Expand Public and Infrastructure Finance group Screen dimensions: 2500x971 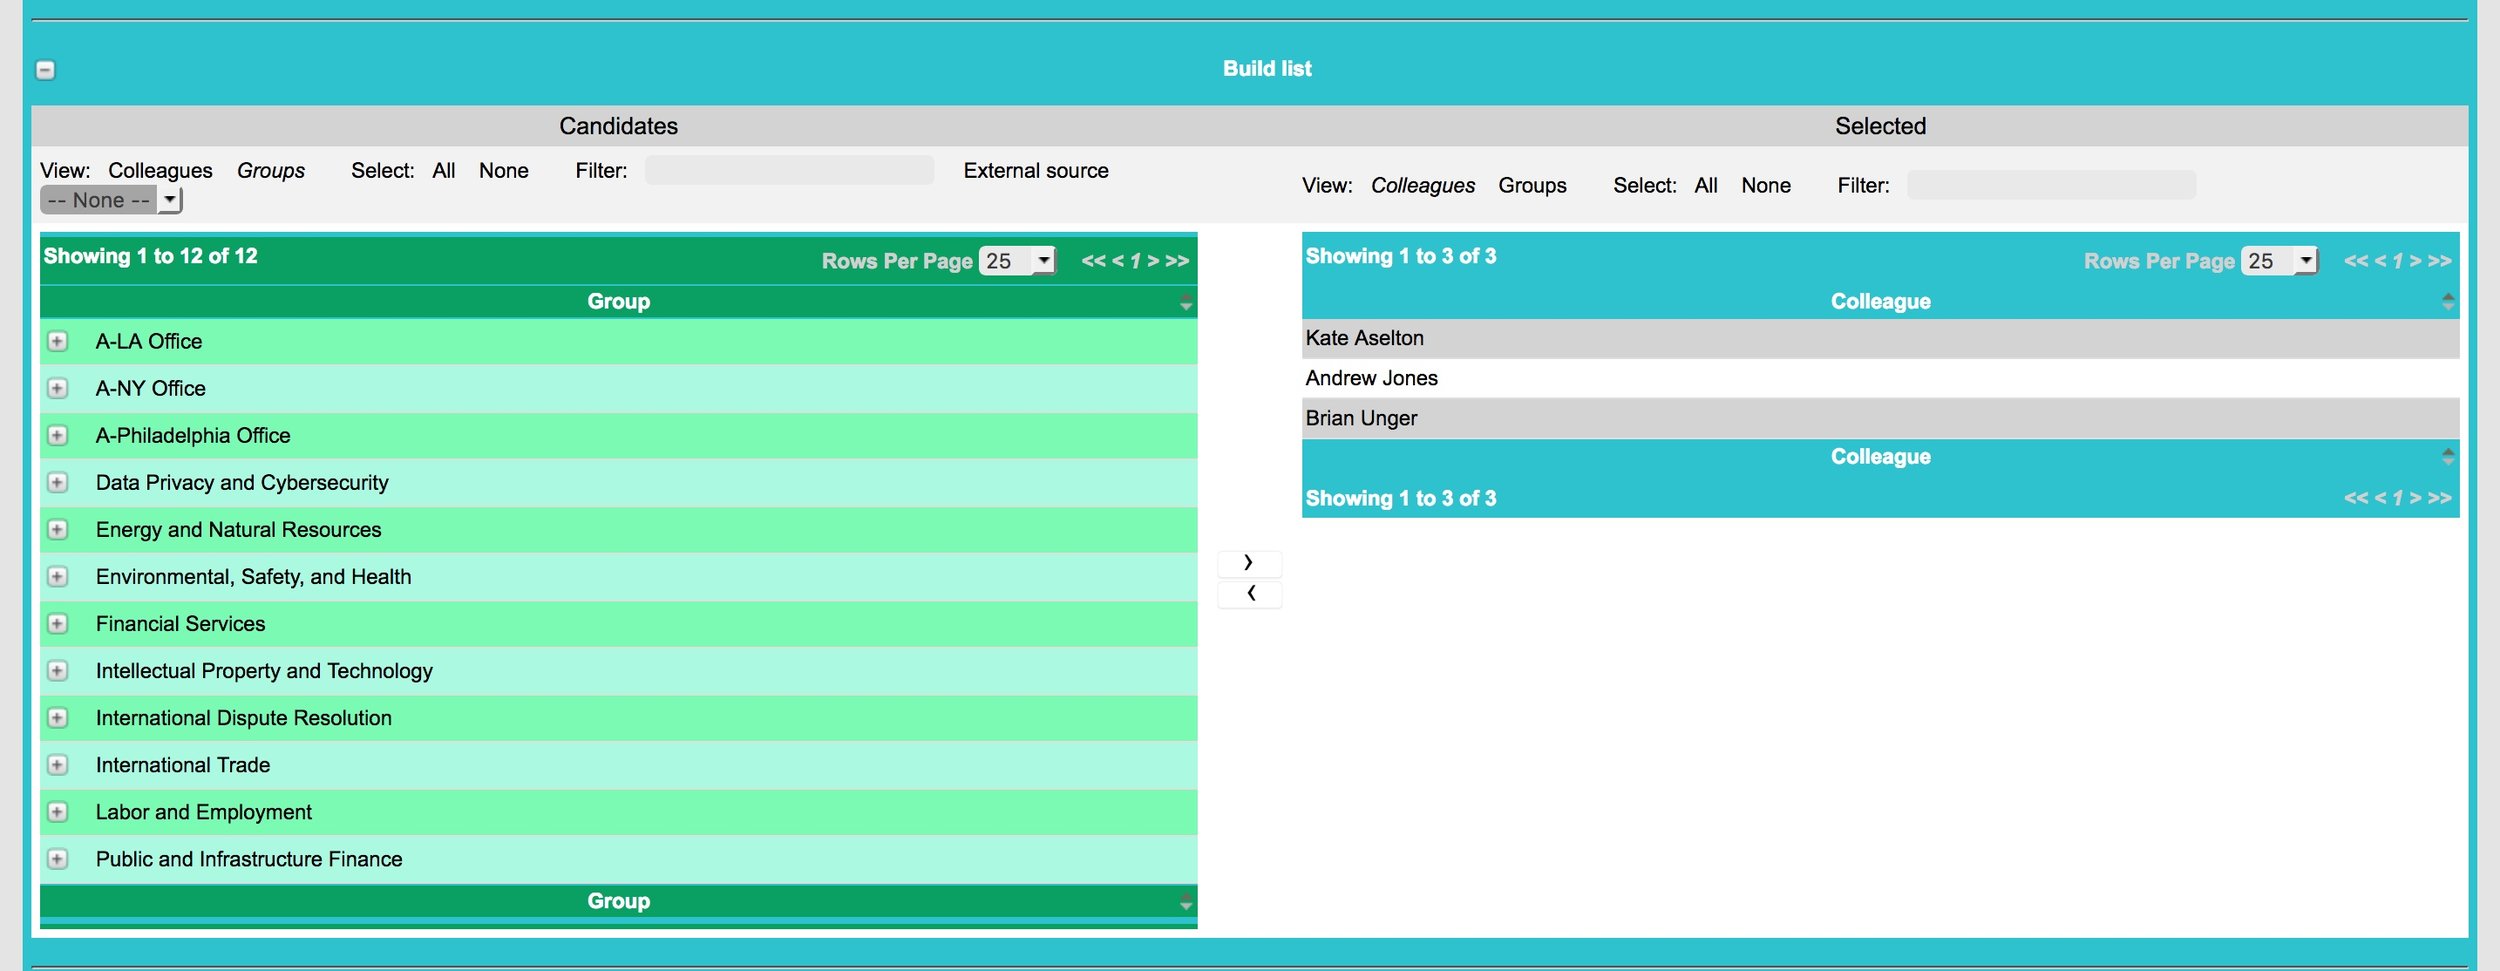(x=58, y=858)
